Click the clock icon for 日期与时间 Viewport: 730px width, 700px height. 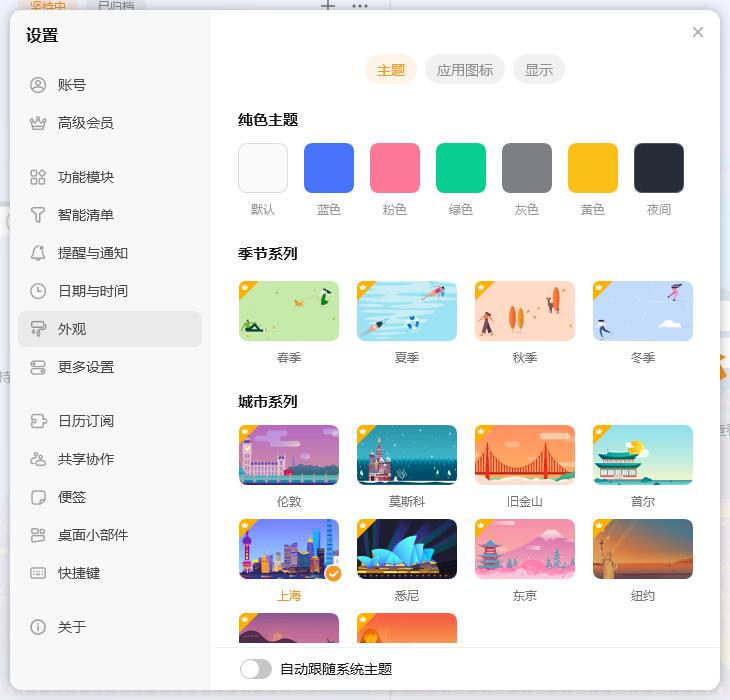(x=38, y=291)
